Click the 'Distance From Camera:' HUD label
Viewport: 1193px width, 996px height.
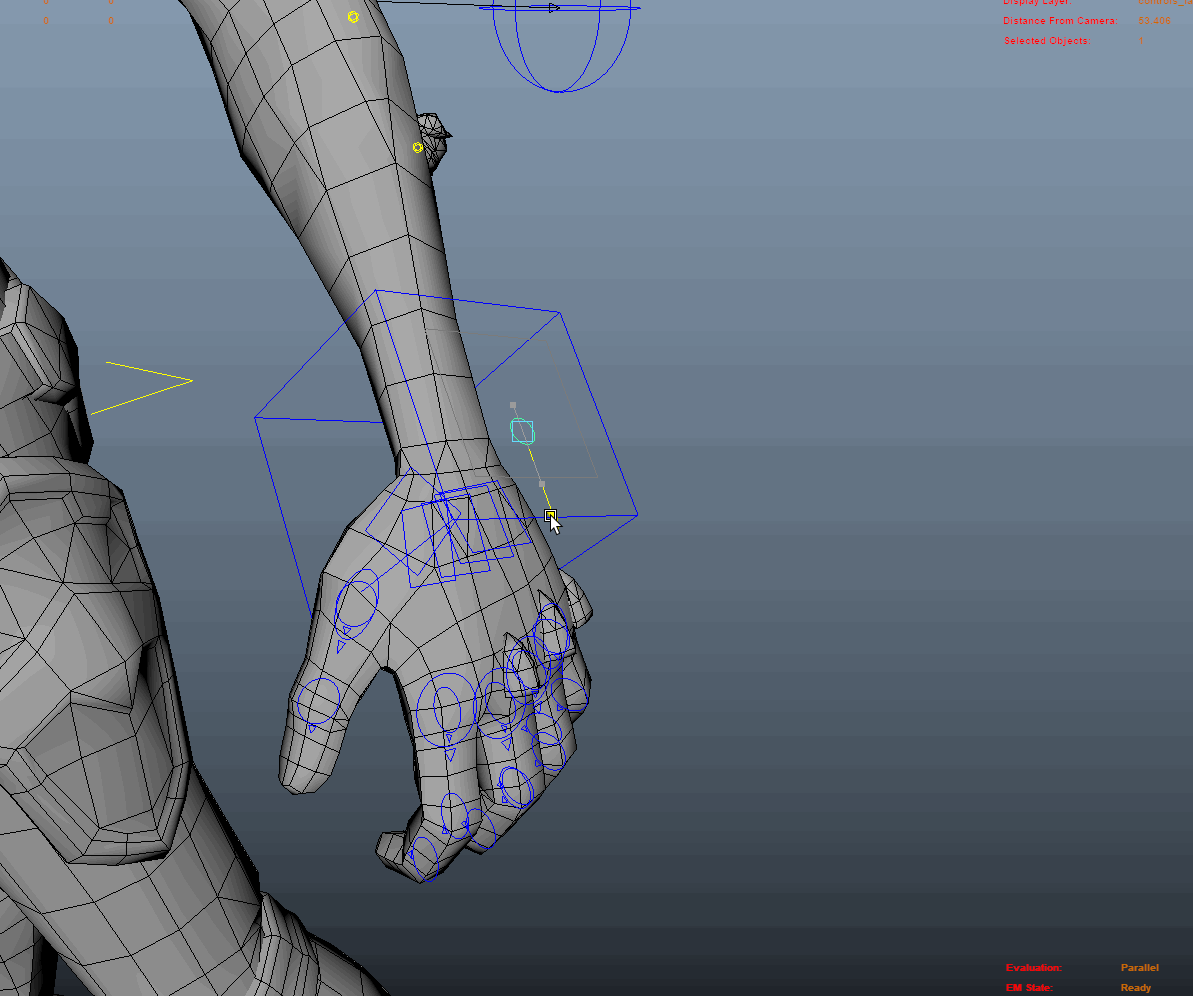point(1060,21)
